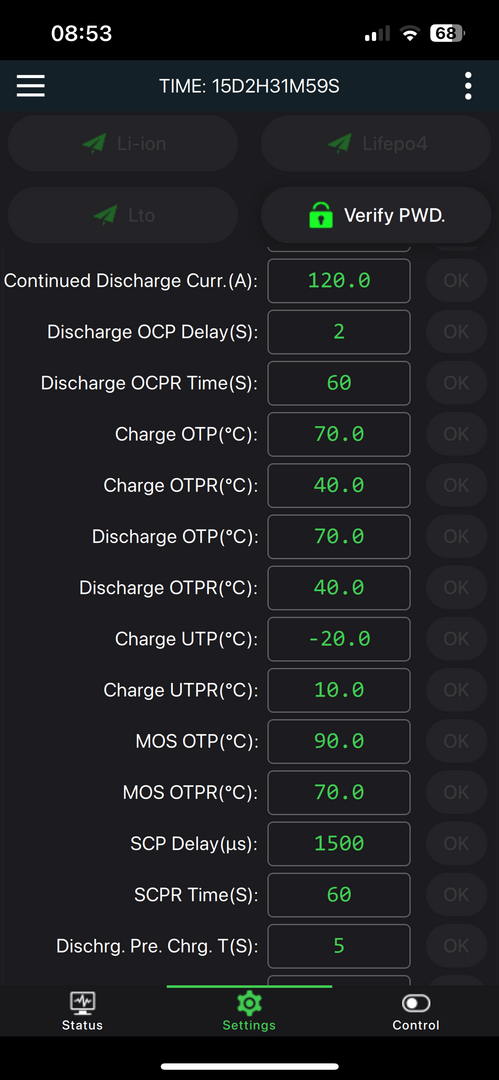Viewport: 499px width, 1080px height.
Task: Edit the Charge UTP value field
Action: (339, 639)
